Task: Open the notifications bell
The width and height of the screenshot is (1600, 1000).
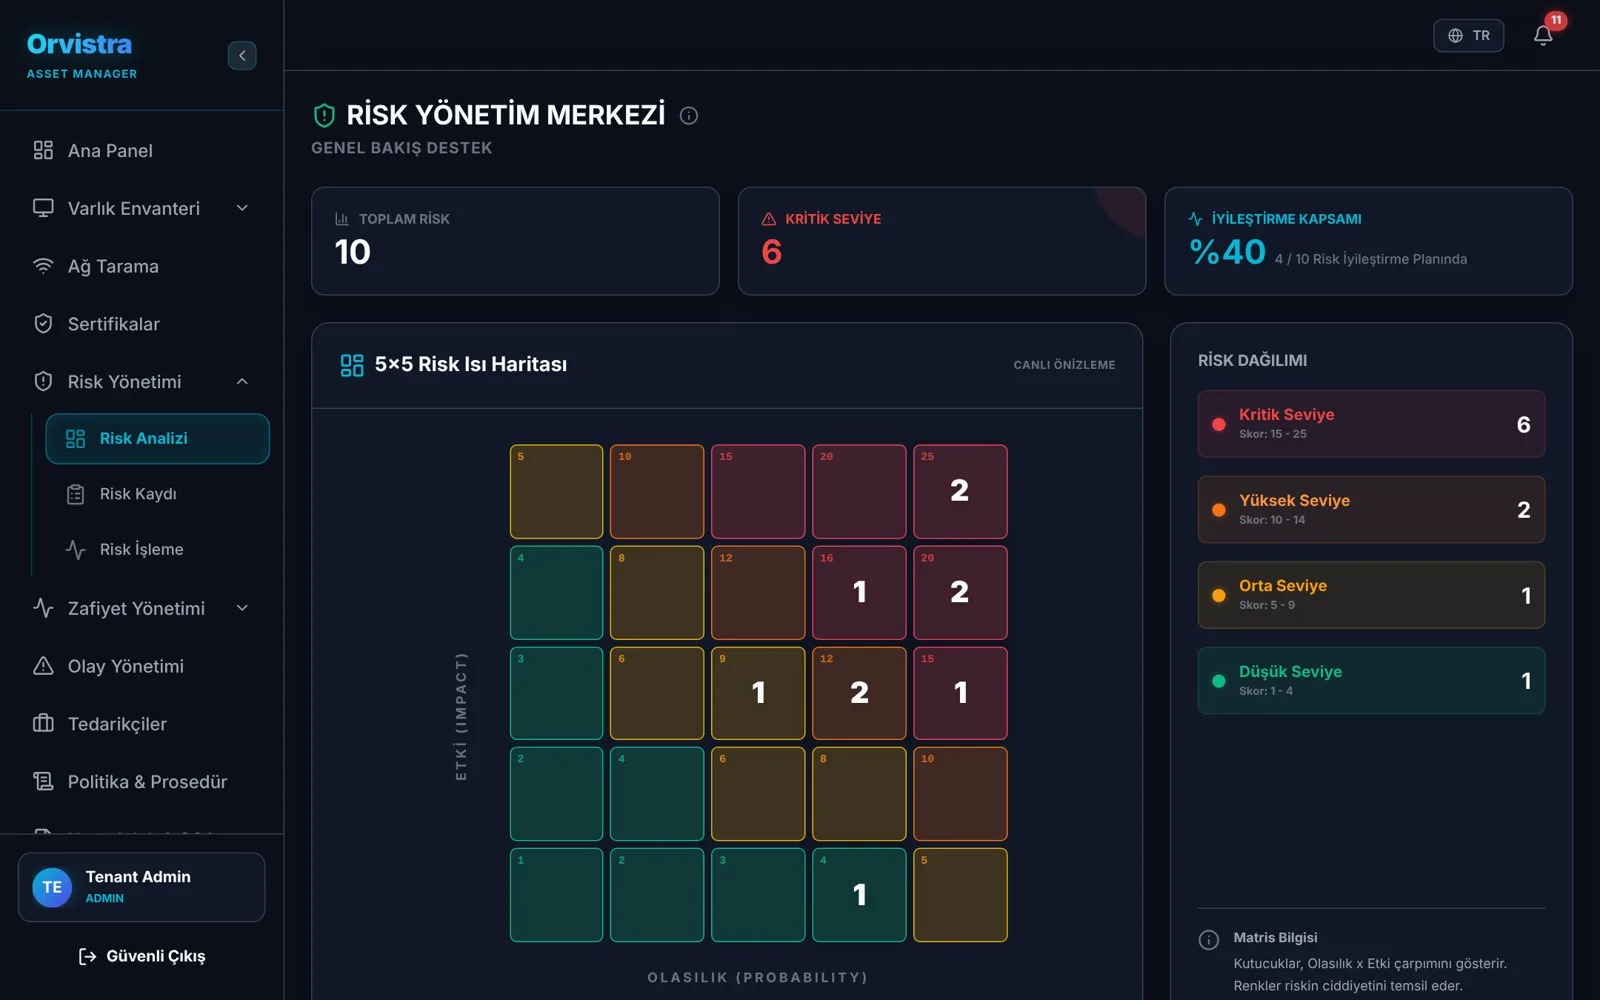Action: click(x=1543, y=36)
